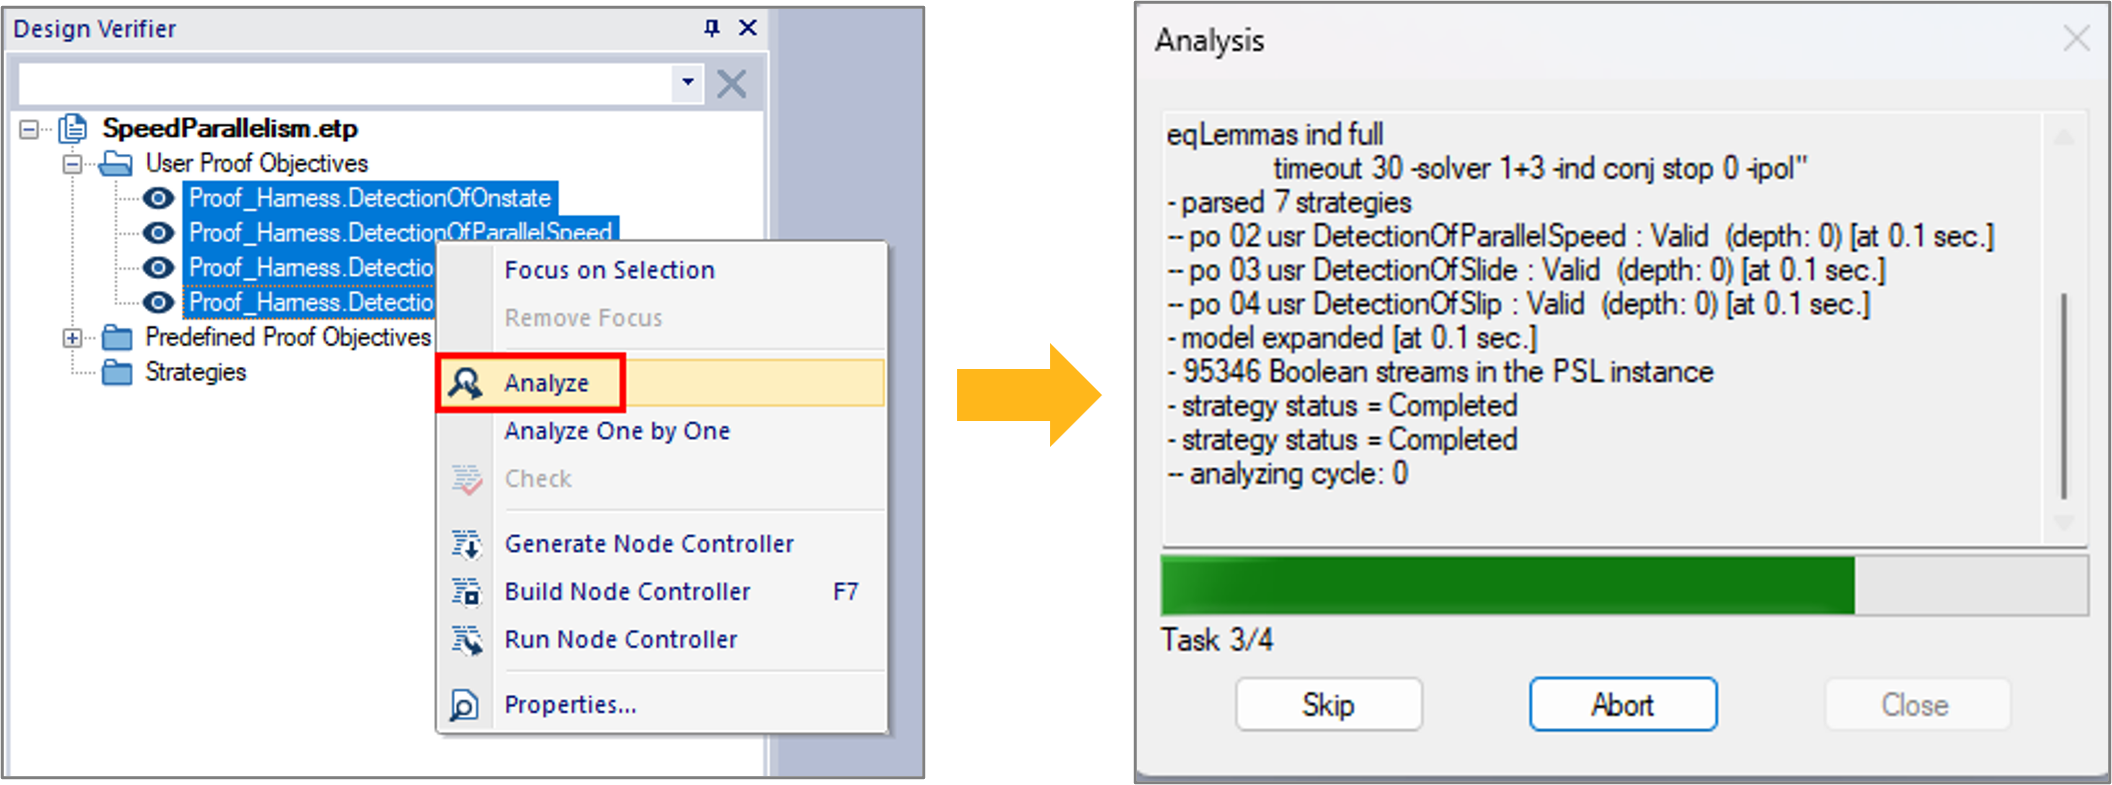The width and height of the screenshot is (2112, 785).
Task: Expand the Predefined Proof Objectives folder
Action: click(x=72, y=338)
